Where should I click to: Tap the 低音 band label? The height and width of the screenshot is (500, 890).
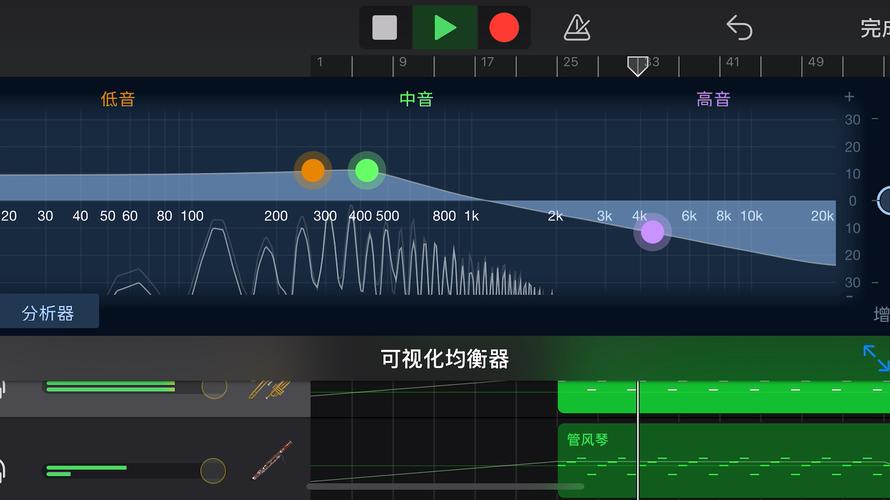118,99
